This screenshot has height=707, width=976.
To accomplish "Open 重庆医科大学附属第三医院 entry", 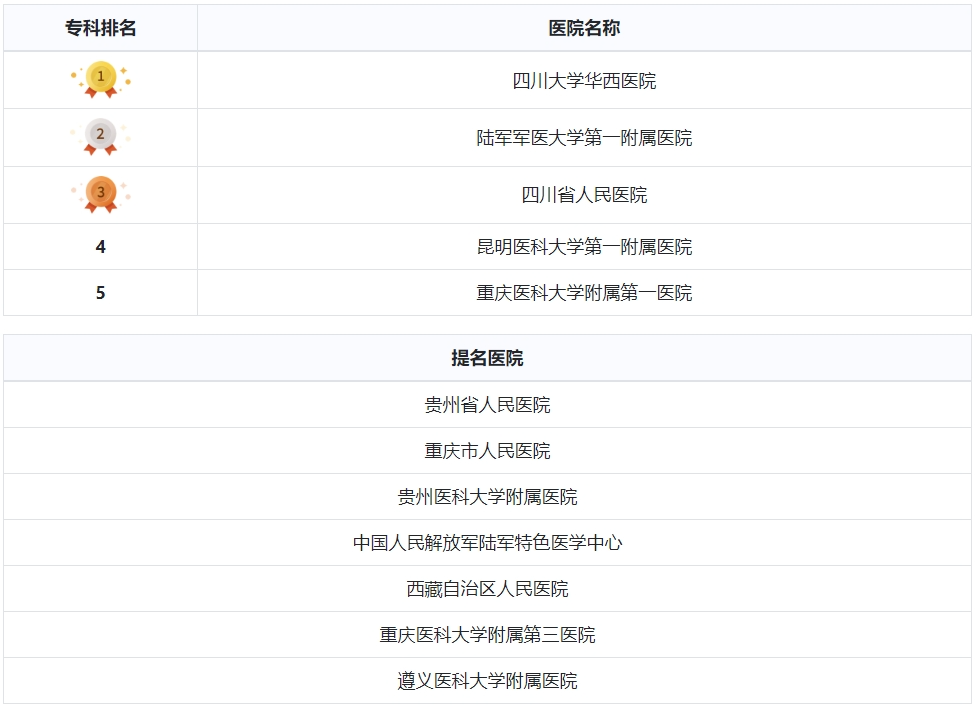I will pyautogui.click(x=487, y=635).
